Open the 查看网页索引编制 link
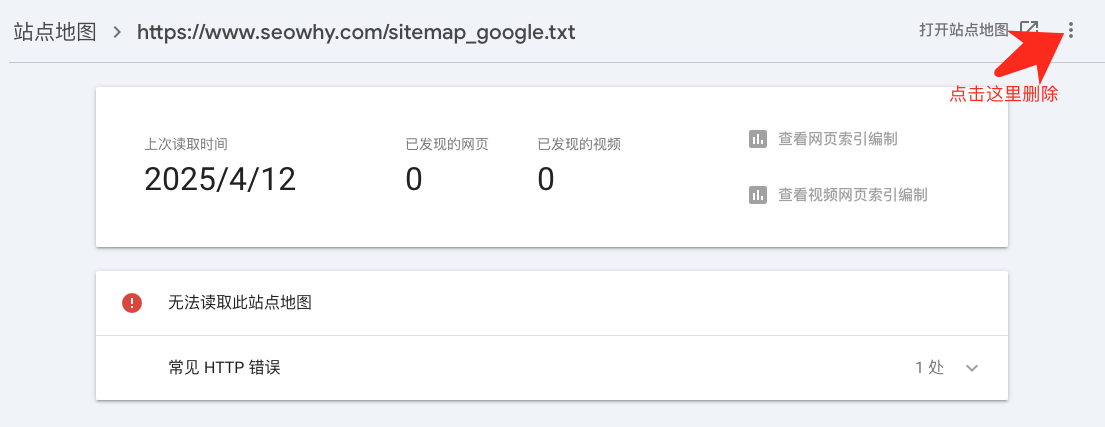Screen dimensions: 1105x427 (837, 139)
